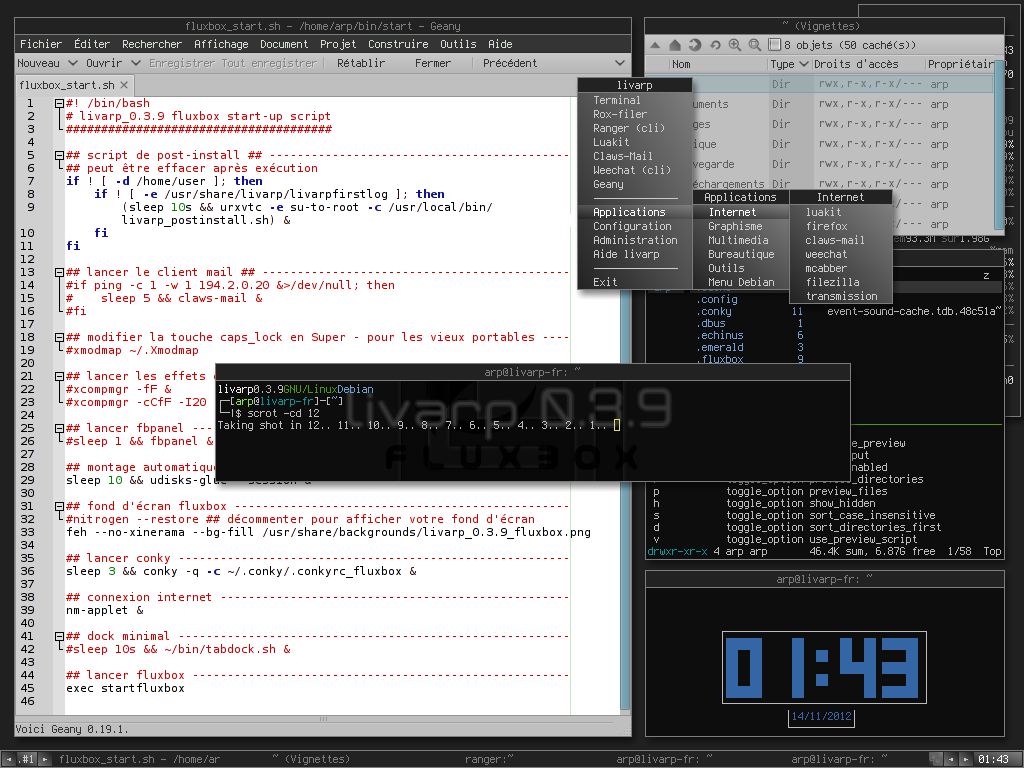Switch to fluxbox_start.sh in the taskbar
Image resolution: width=1024 pixels, height=768 pixels.
(140, 760)
